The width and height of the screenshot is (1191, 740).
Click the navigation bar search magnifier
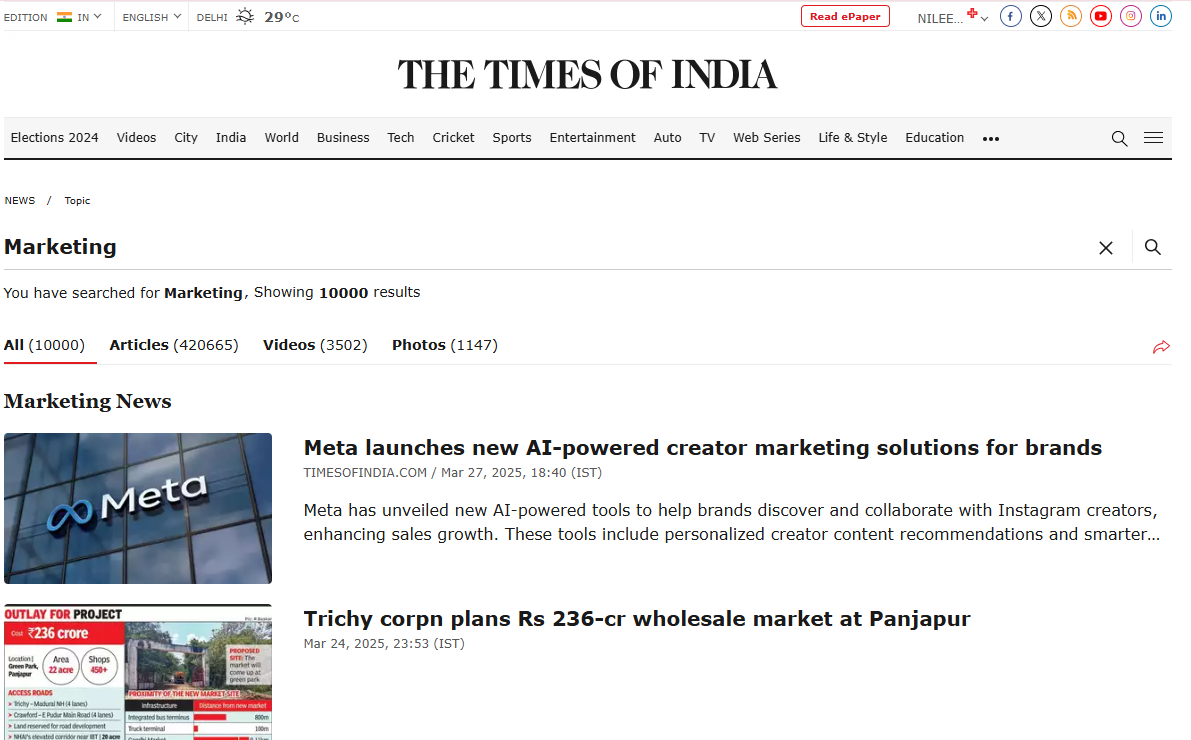point(1119,138)
